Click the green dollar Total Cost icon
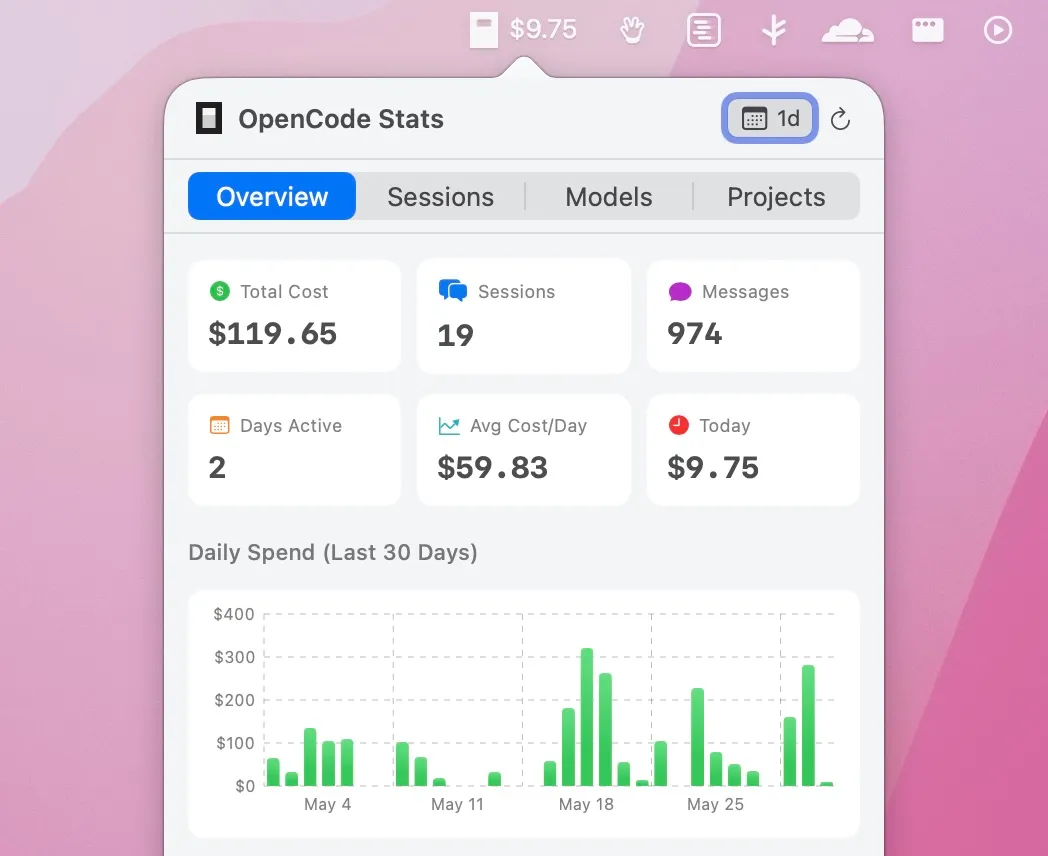This screenshot has height=856, width=1048. pos(220,291)
